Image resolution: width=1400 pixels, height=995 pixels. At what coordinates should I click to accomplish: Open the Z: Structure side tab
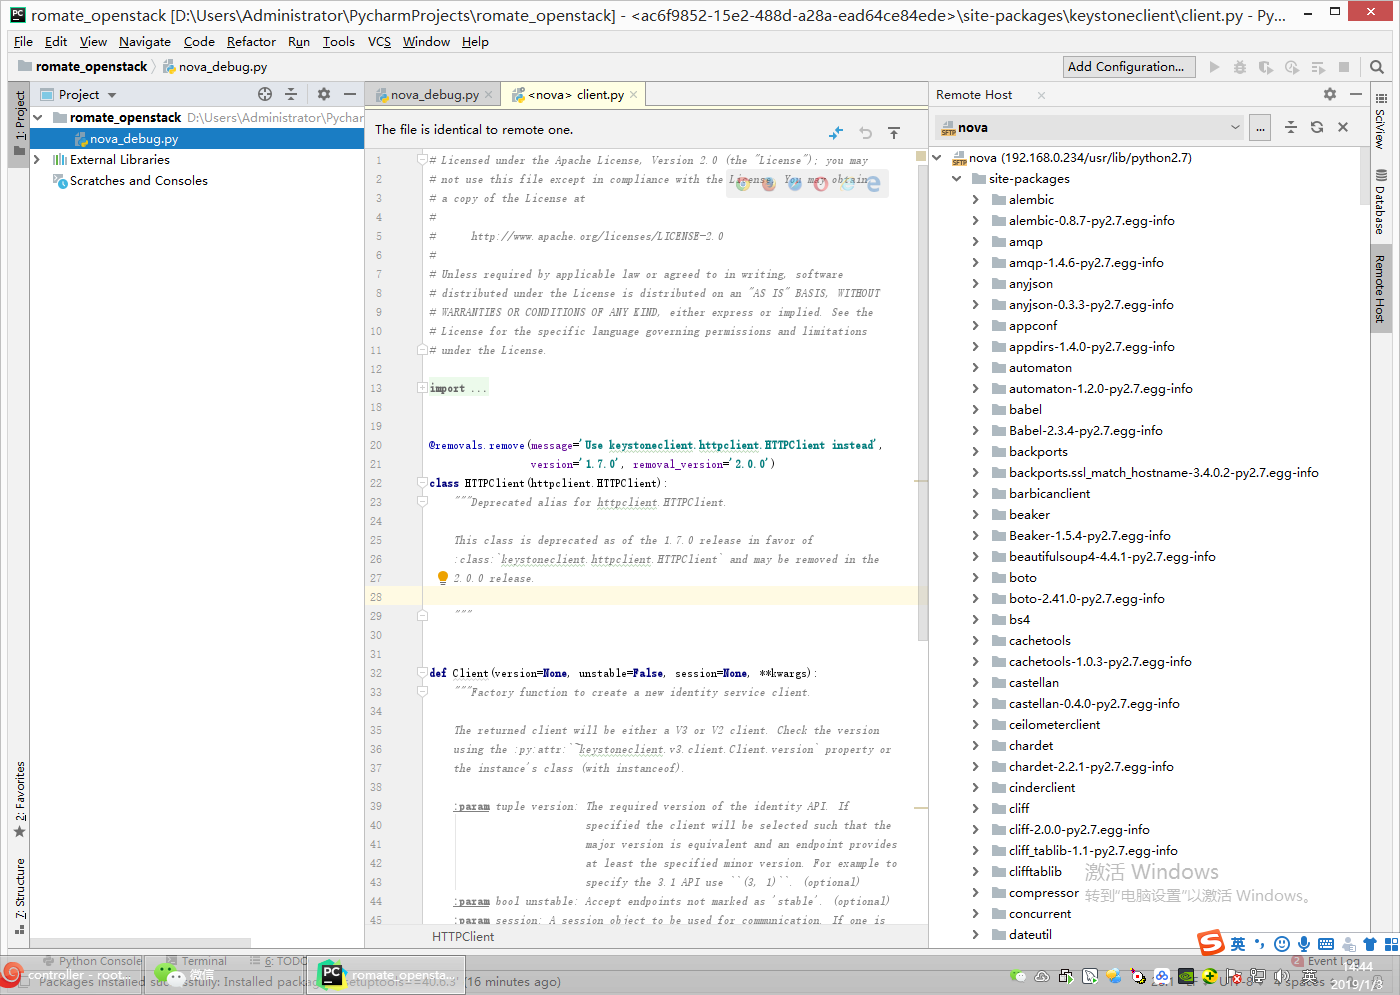coord(20,895)
